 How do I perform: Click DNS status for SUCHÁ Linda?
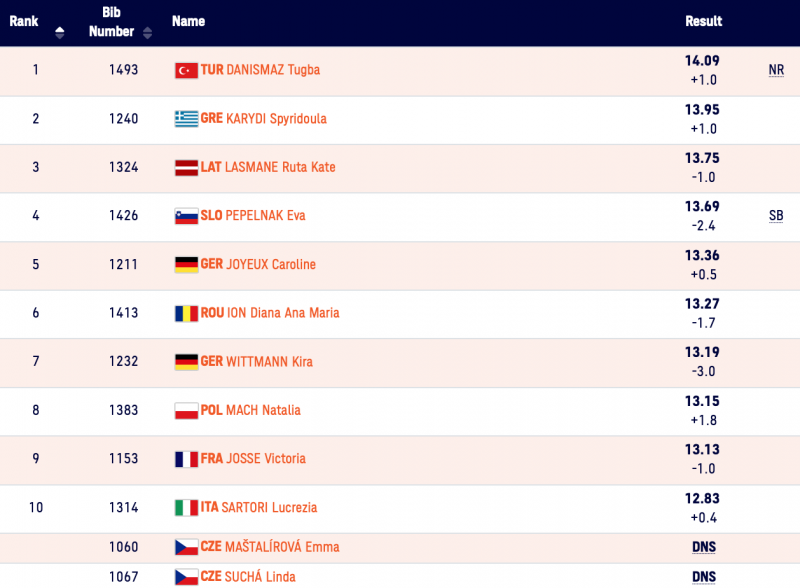tap(703, 577)
